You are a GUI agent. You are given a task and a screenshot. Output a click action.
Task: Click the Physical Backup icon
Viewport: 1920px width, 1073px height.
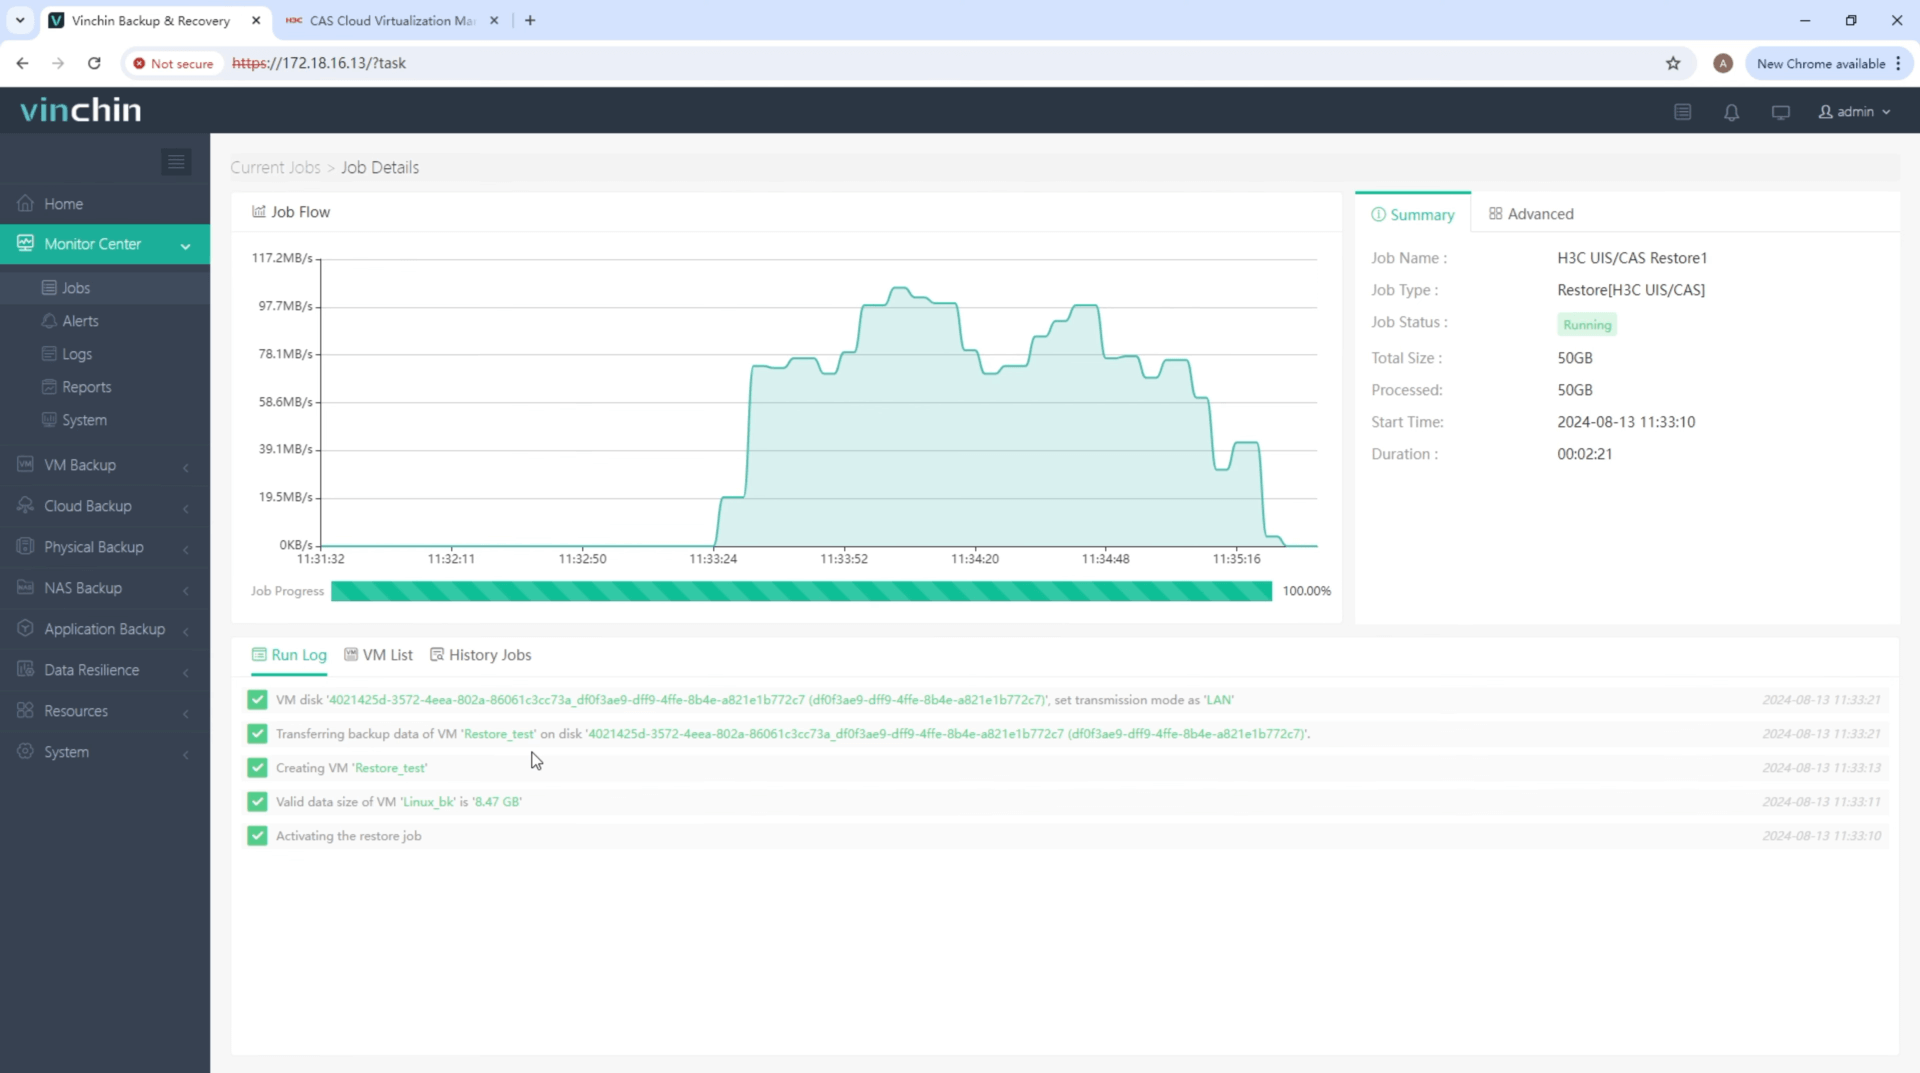pos(25,546)
